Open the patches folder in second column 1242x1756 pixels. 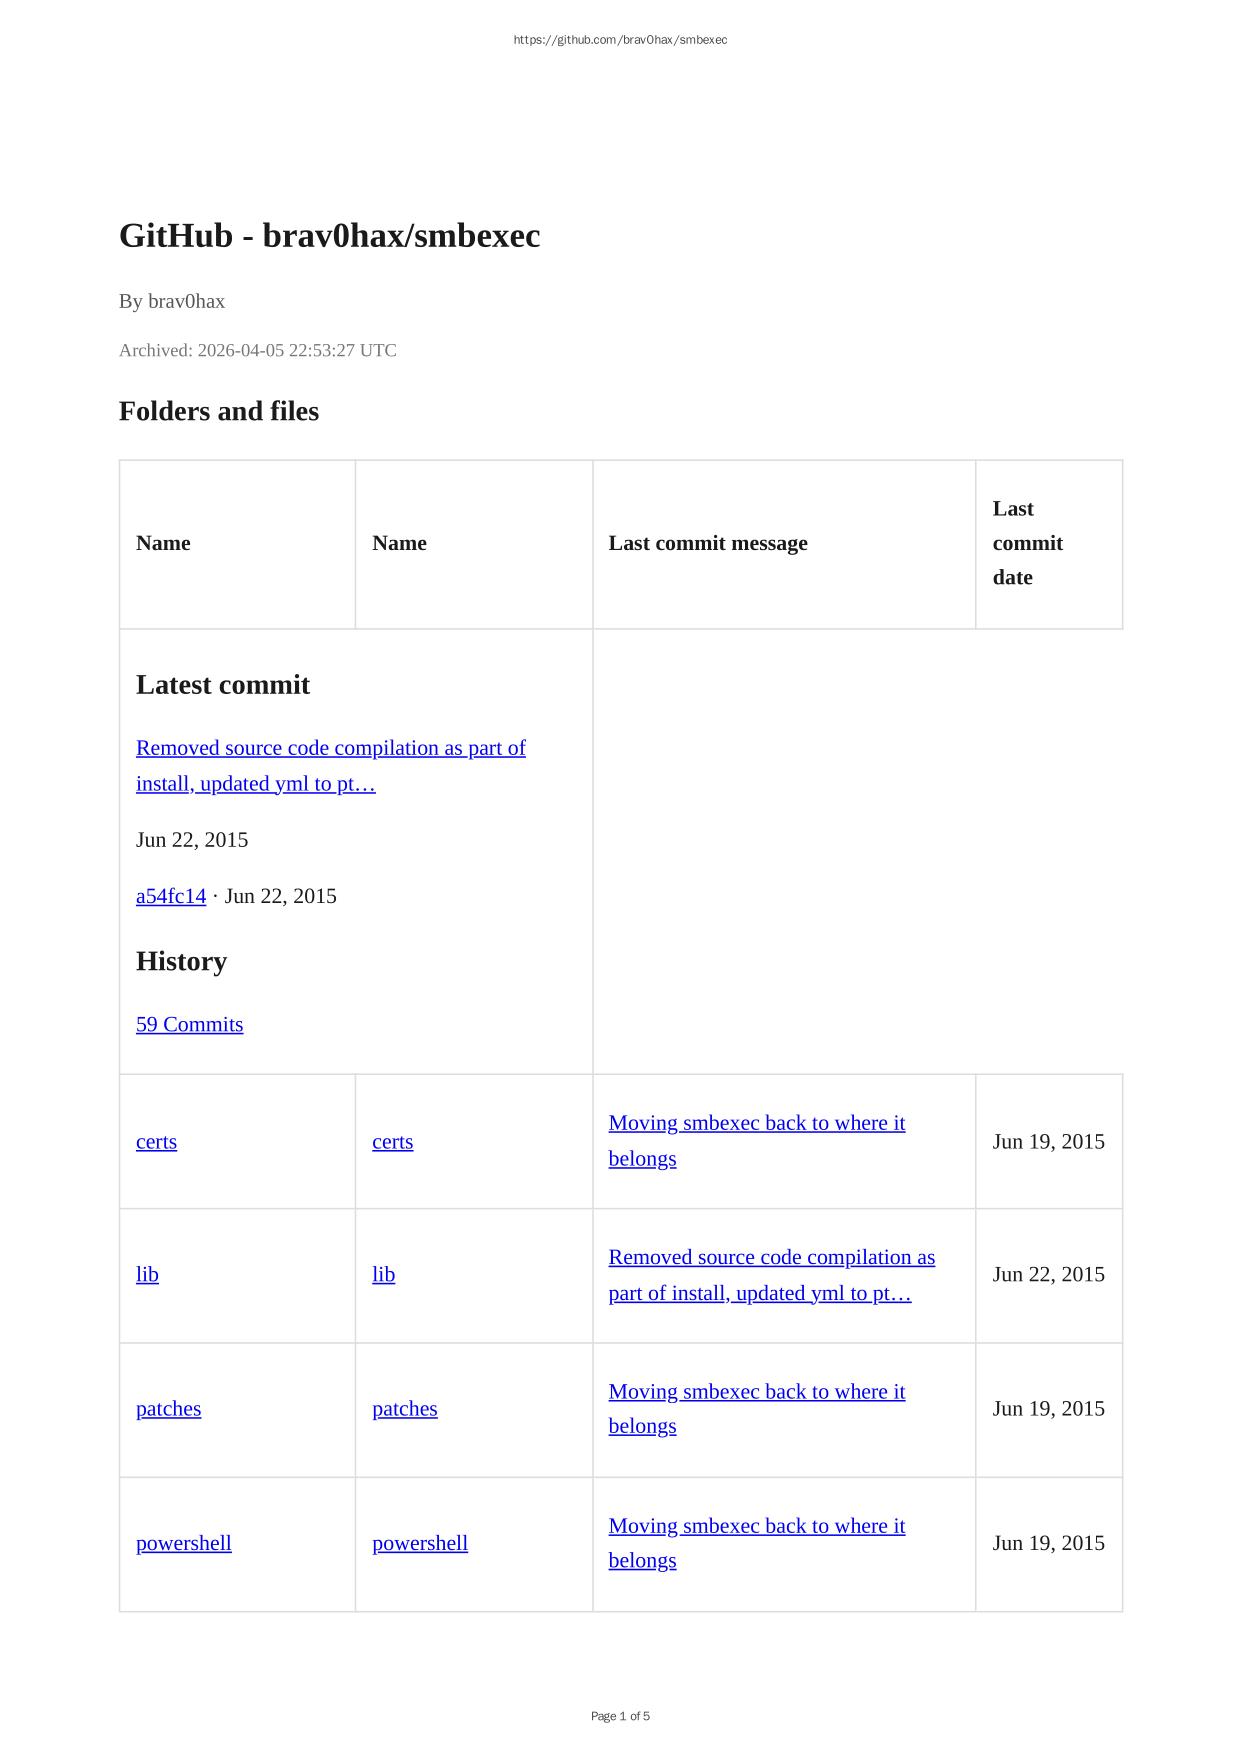404,1409
